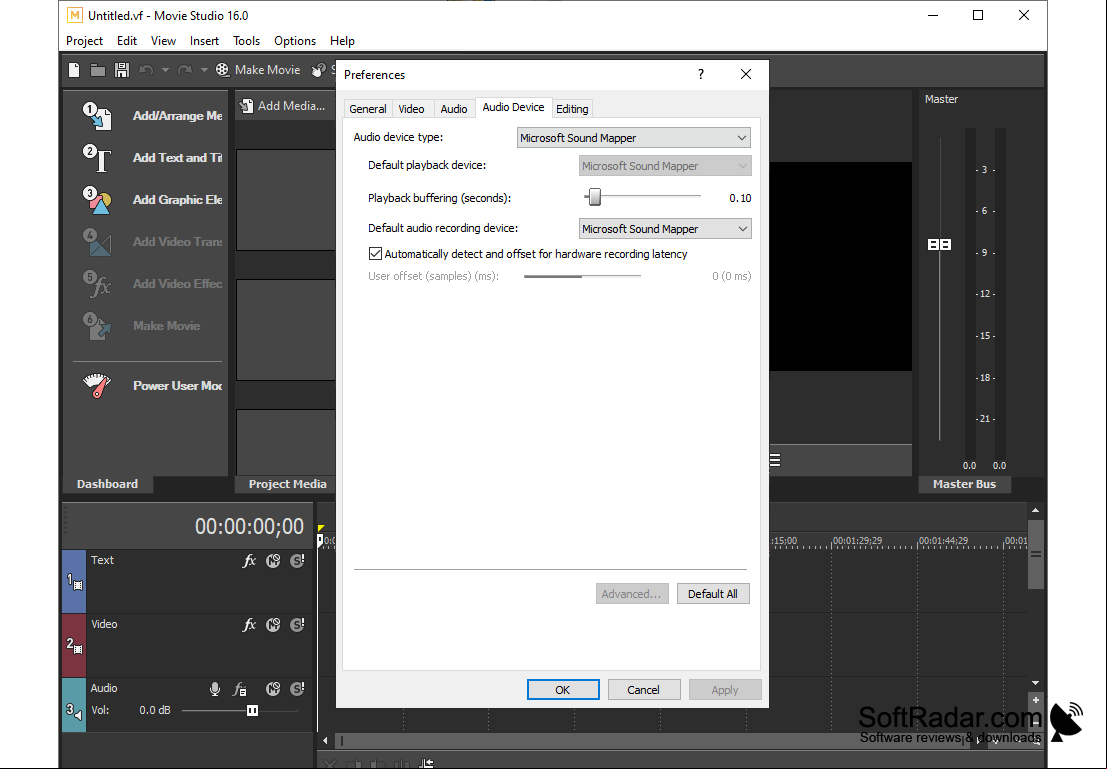Solo the Audio track
Image resolution: width=1107 pixels, height=769 pixels.
click(x=297, y=688)
